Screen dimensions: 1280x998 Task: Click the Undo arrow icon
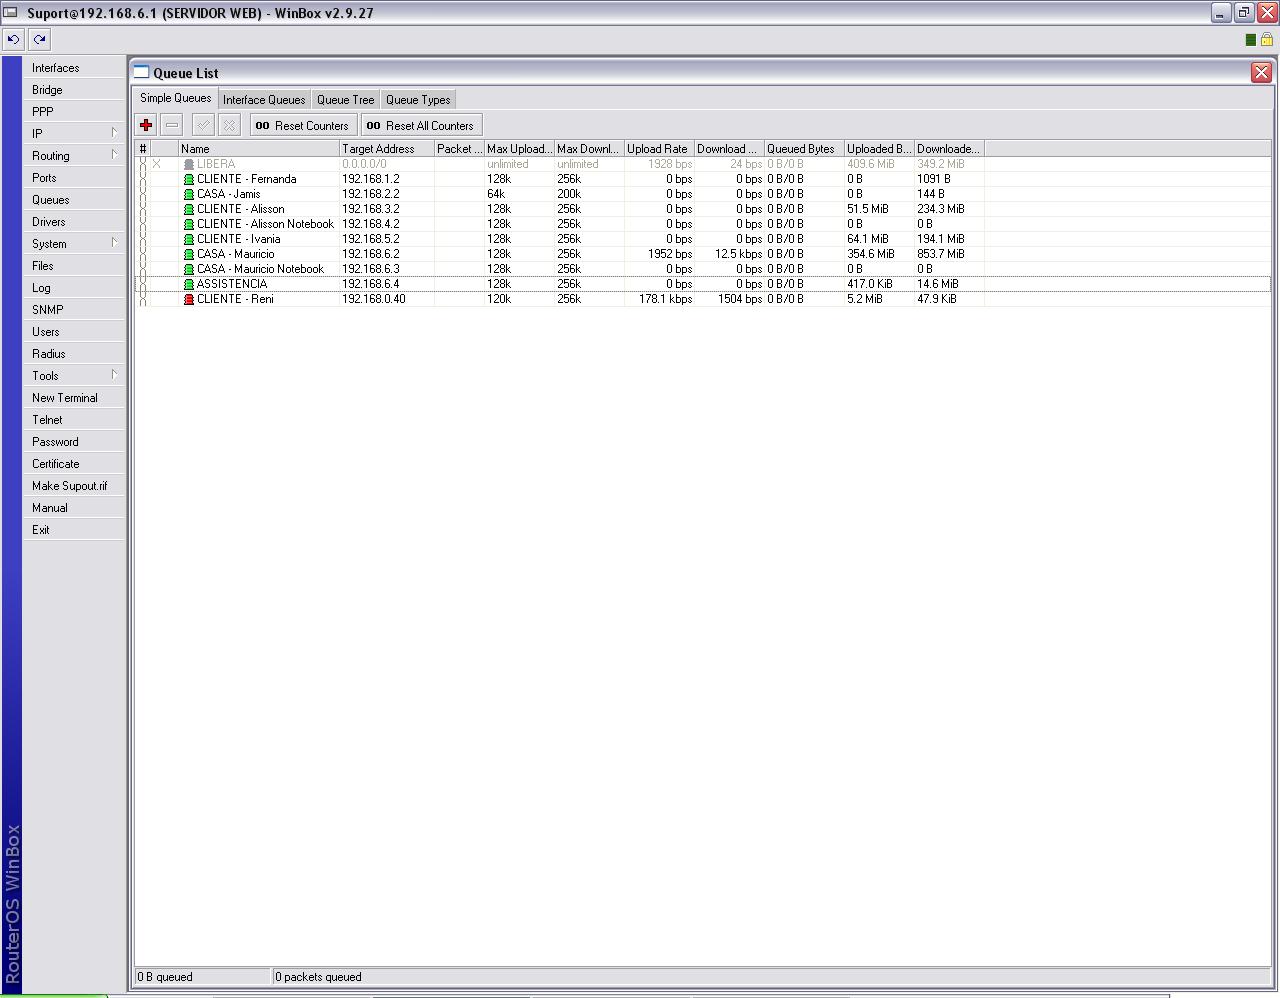click(13, 40)
